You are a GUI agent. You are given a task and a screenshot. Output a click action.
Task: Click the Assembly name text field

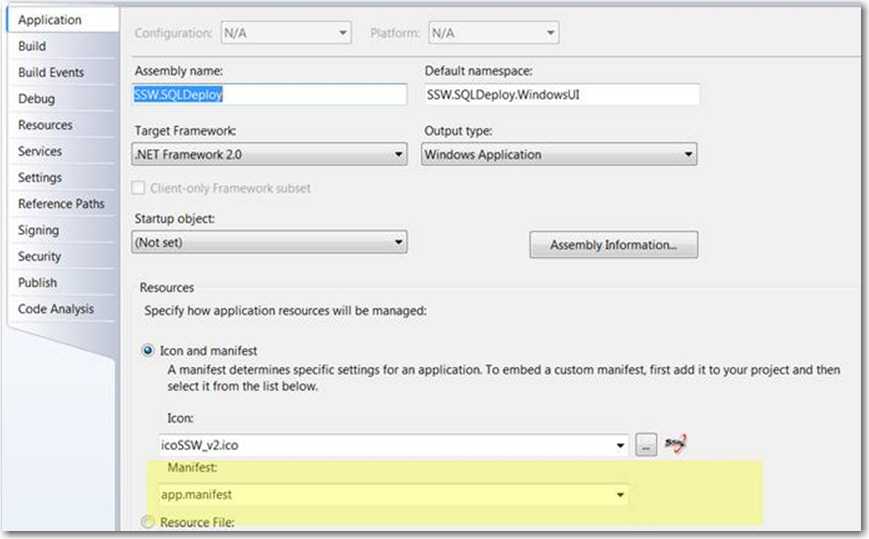pyautogui.click(x=270, y=94)
